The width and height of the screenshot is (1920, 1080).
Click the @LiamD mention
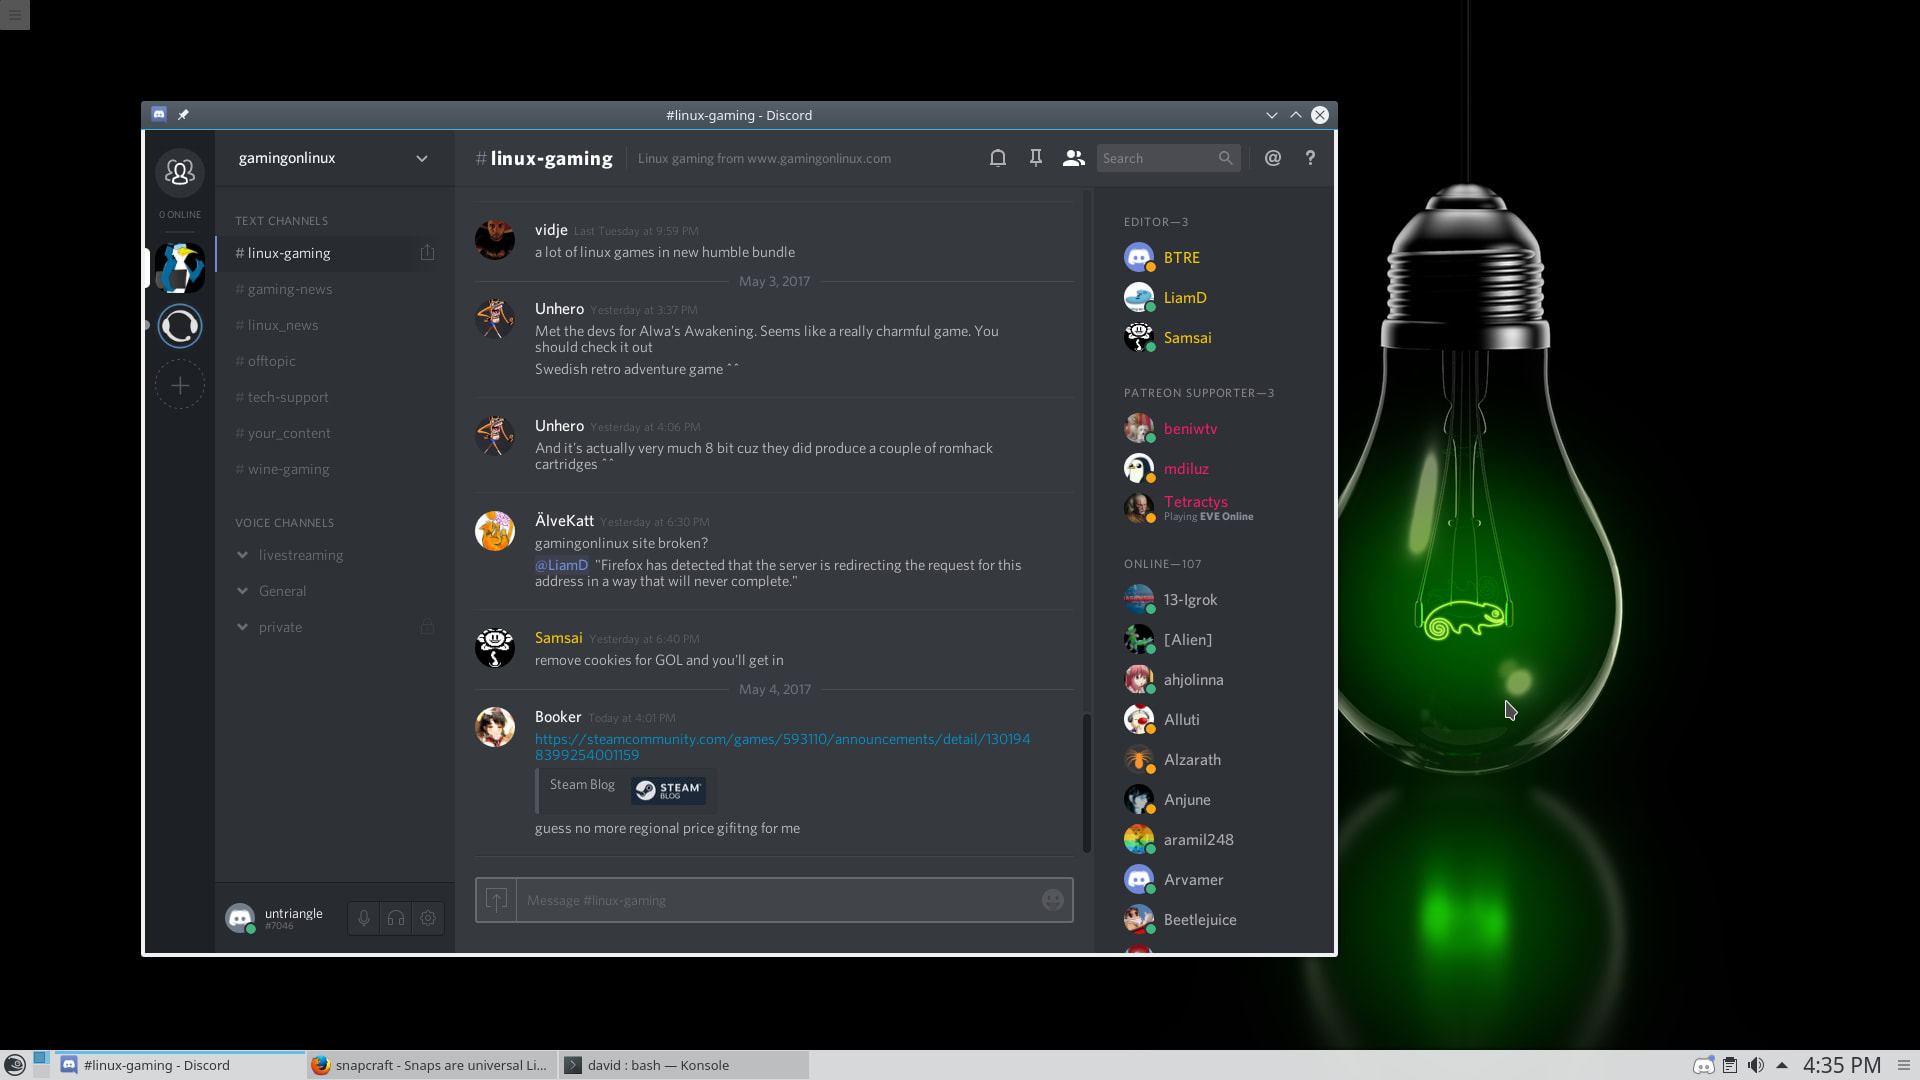click(561, 565)
